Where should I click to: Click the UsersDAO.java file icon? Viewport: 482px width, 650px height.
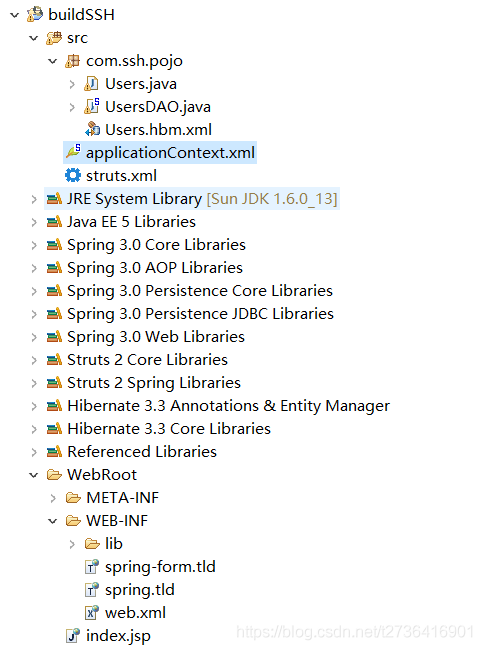click(92, 107)
